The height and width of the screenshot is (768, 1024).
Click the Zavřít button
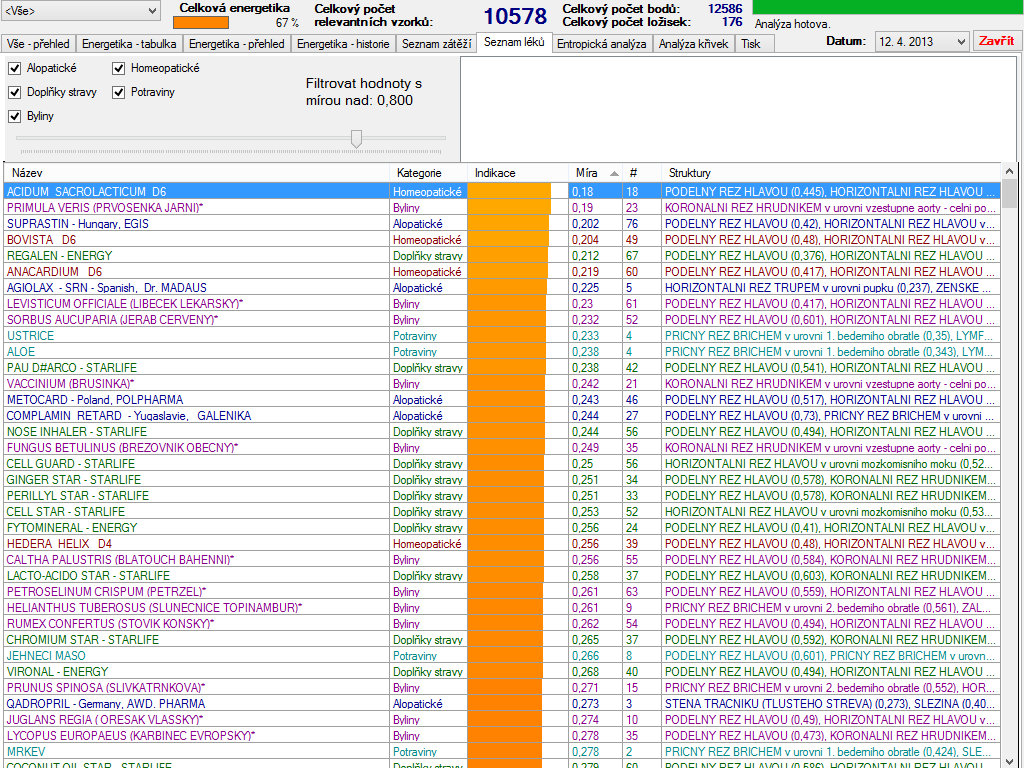[x=996, y=41]
